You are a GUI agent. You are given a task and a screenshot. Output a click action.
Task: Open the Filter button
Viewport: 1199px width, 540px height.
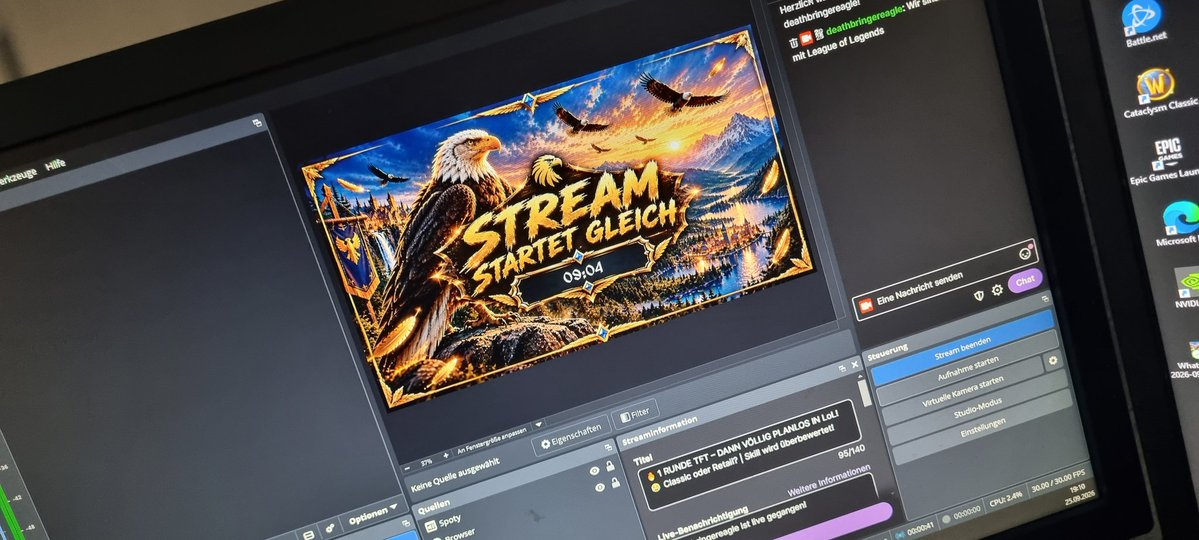(635, 415)
